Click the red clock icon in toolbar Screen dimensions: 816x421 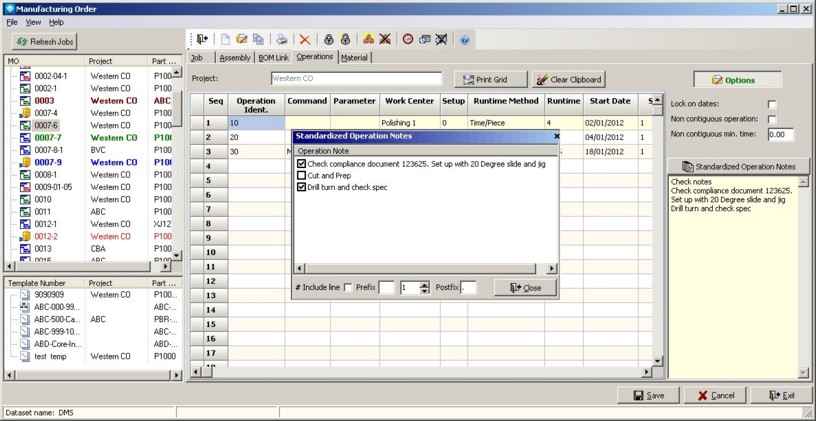click(407, 39)
